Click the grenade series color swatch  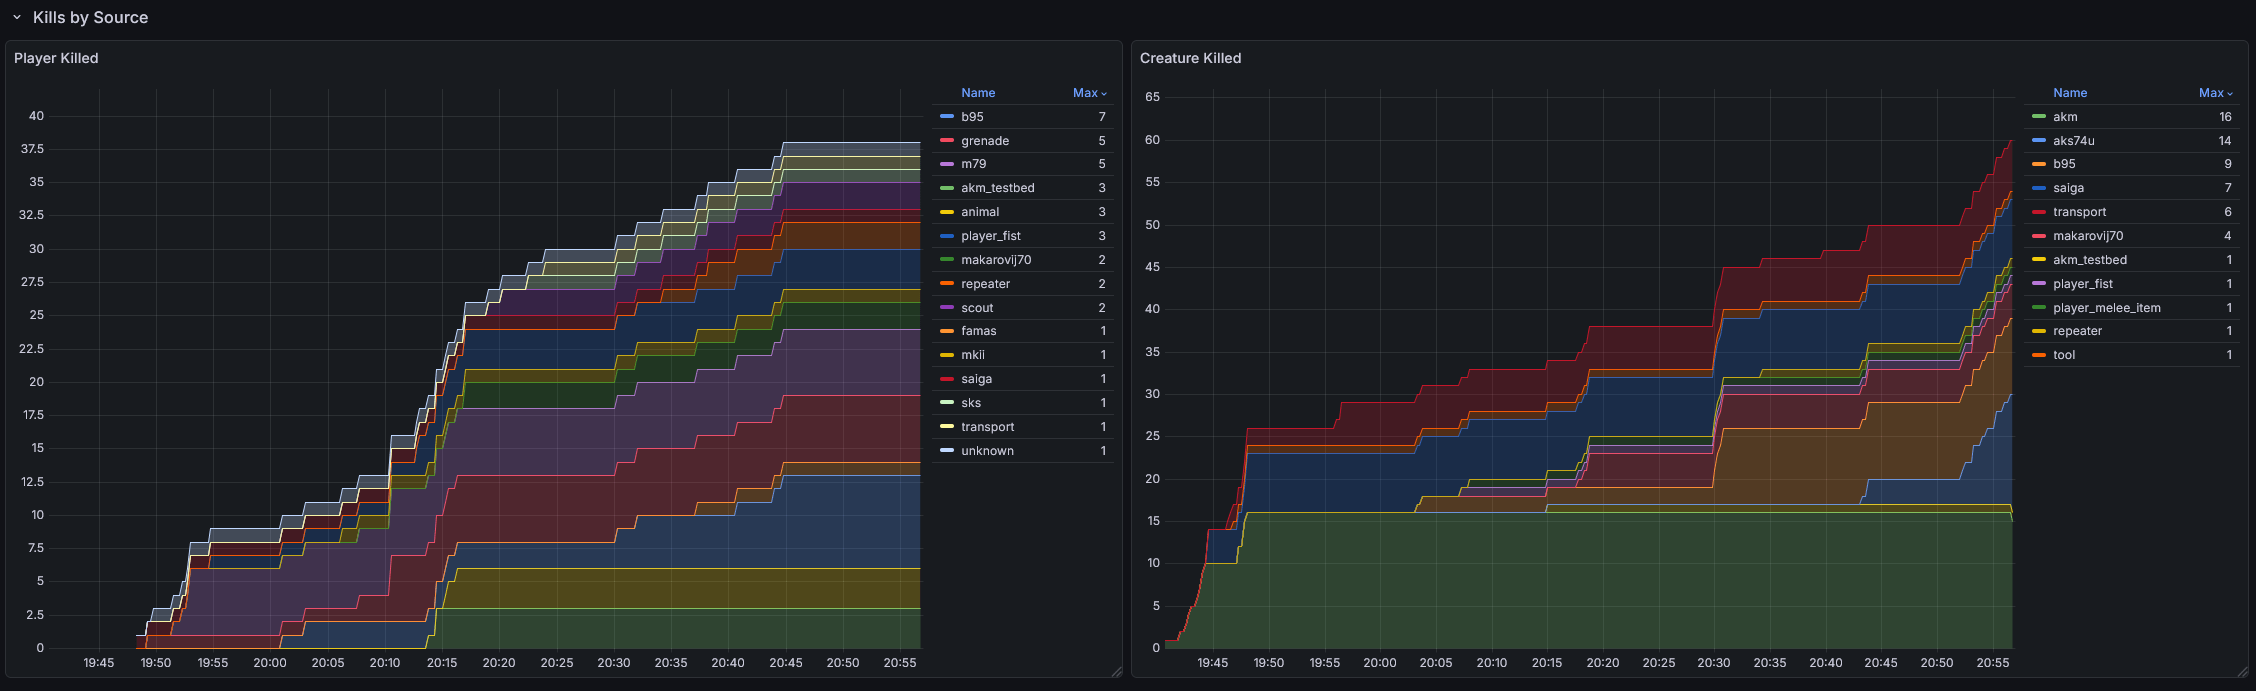[947, 141]
